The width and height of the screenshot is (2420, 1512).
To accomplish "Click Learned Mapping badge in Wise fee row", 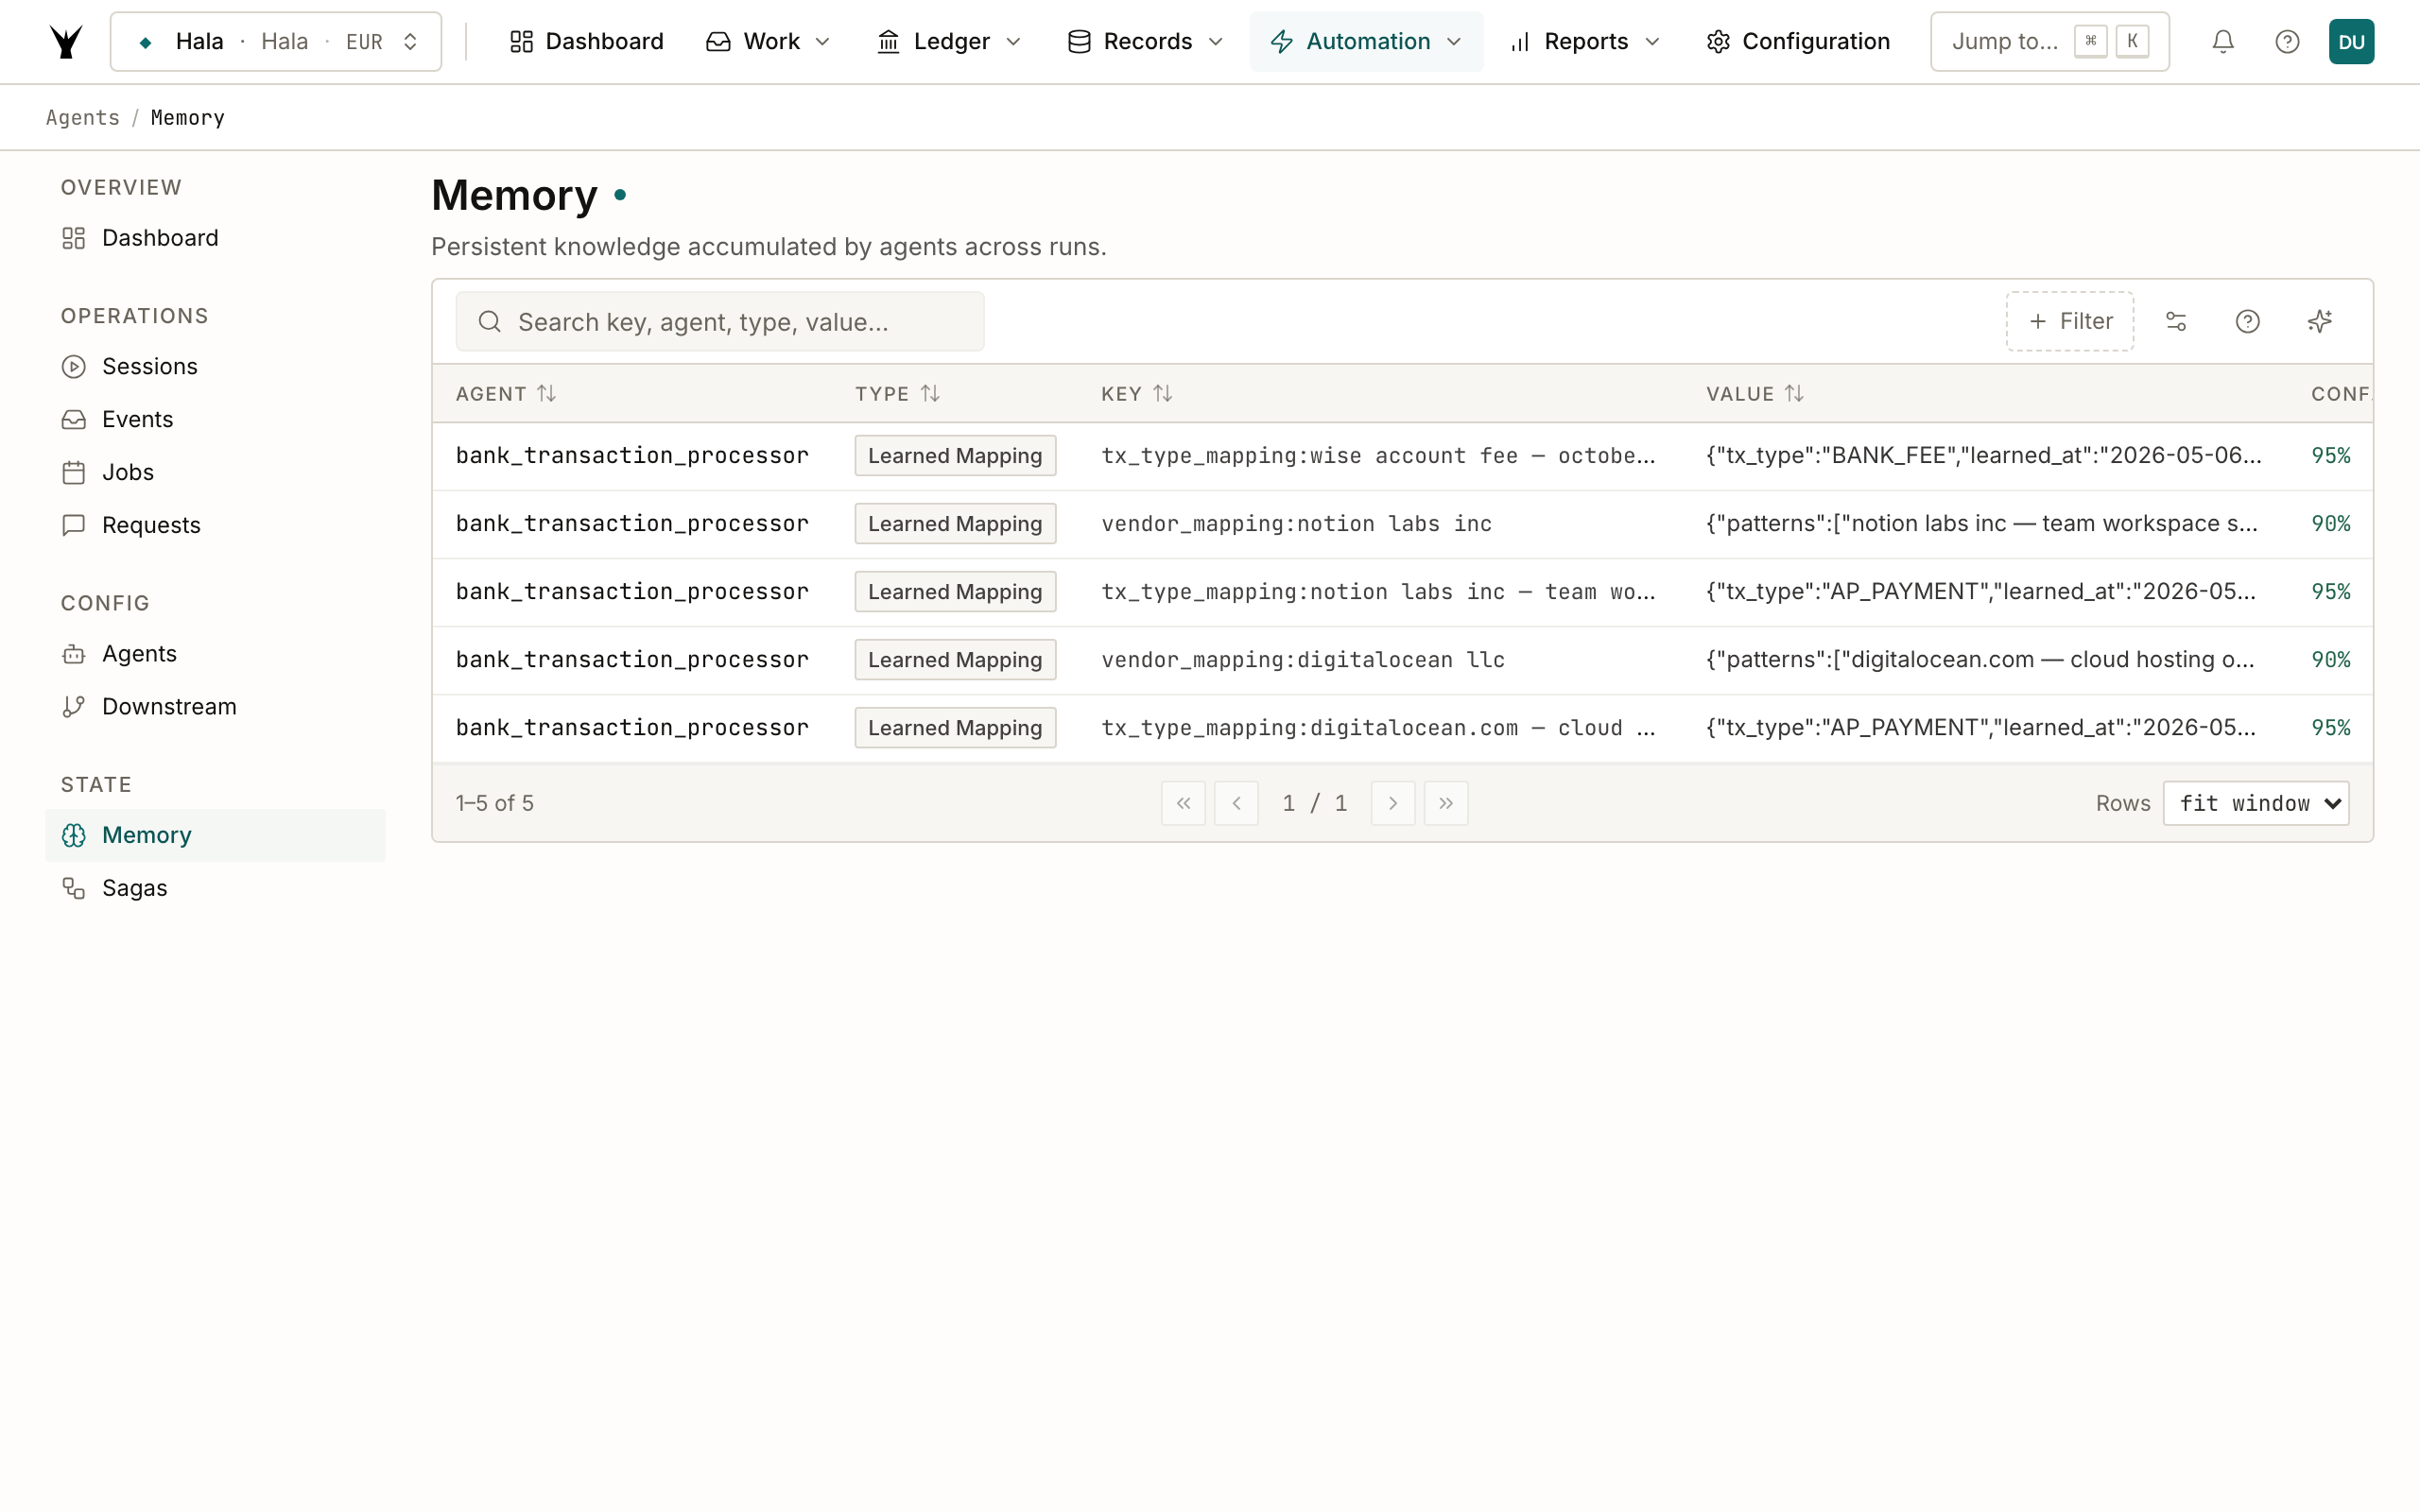I will (955, 456).
